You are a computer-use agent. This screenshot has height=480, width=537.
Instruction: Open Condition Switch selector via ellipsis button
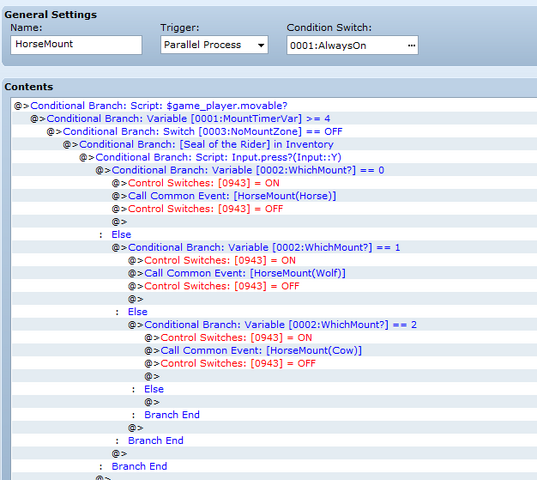411,45
